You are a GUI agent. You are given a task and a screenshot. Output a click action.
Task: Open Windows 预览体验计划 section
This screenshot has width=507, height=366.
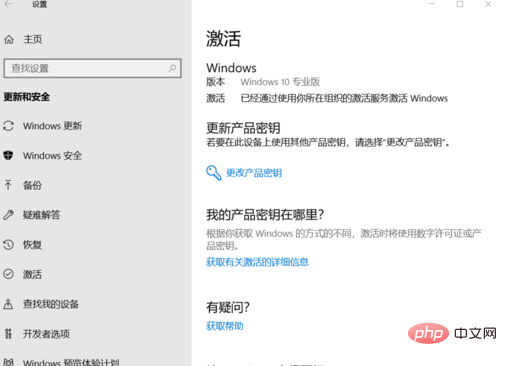pyautogui.click(x=71, y=362)
